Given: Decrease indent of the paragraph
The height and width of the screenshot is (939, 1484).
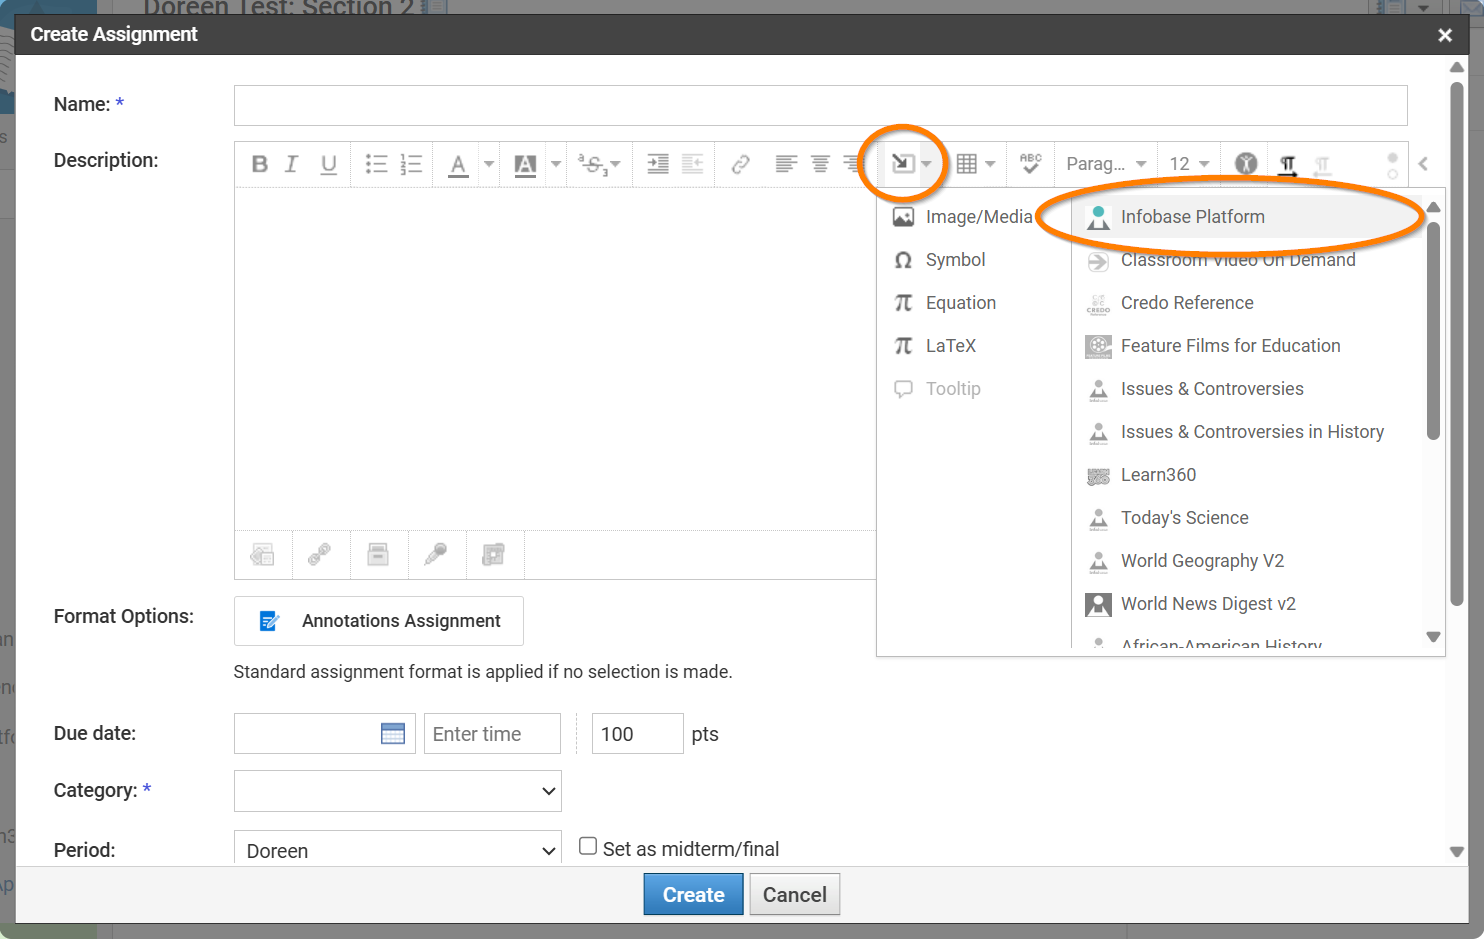Looking at the screenshot, I should tap(692, 164).
